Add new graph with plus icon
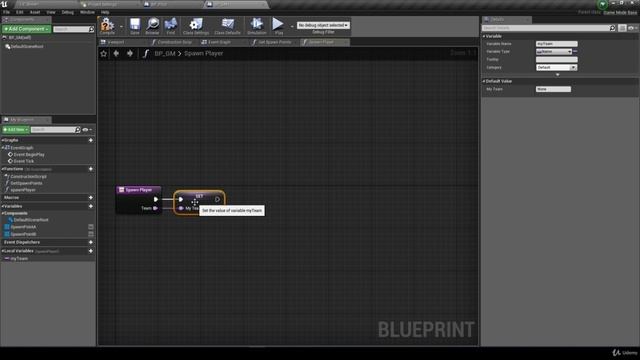The image size is (640, 360). tap(91, 140)
